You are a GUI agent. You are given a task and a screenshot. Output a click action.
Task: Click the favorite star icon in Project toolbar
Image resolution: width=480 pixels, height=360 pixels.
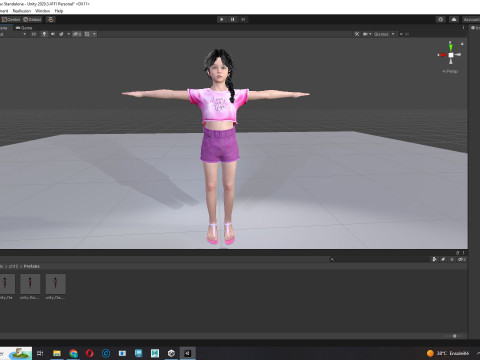(452, 259)
